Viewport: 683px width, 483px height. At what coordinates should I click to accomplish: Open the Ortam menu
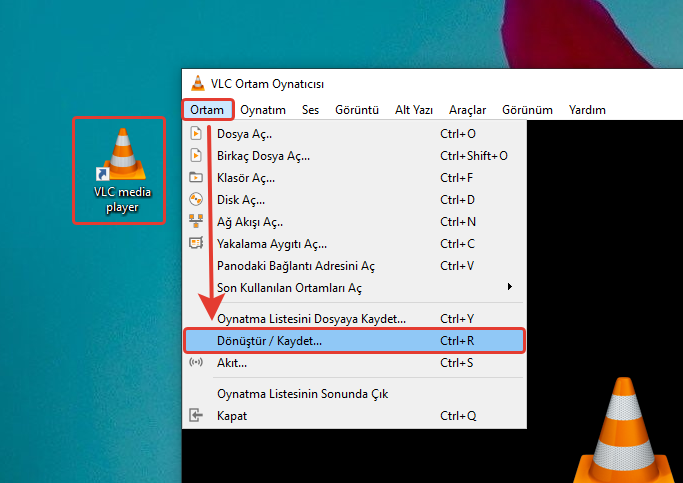point(207,110)
